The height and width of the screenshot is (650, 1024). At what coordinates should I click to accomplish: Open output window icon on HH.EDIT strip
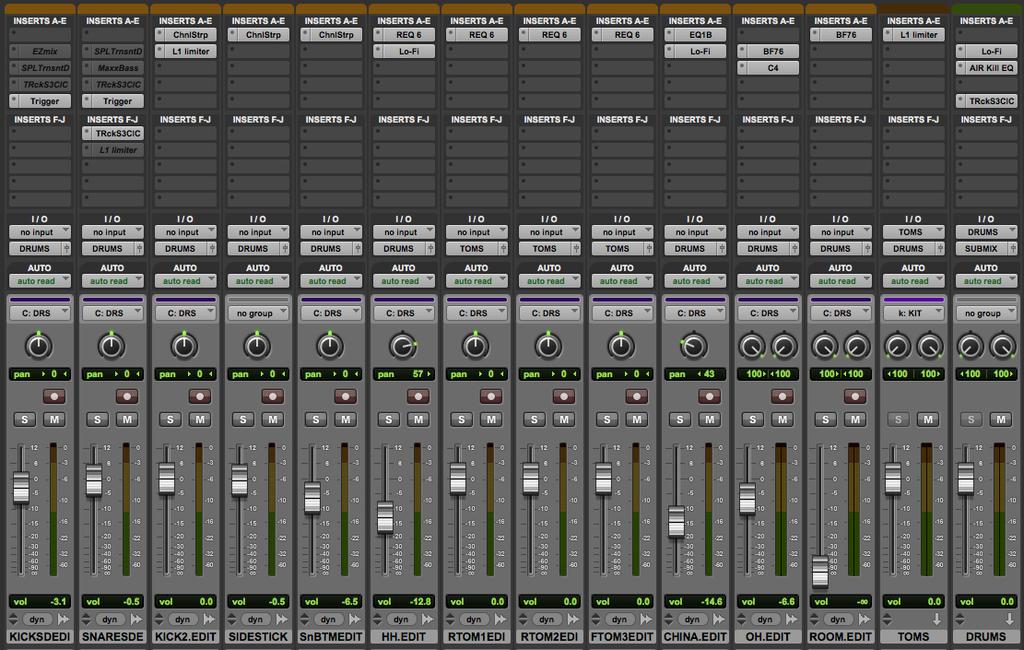tap(430, 249)
